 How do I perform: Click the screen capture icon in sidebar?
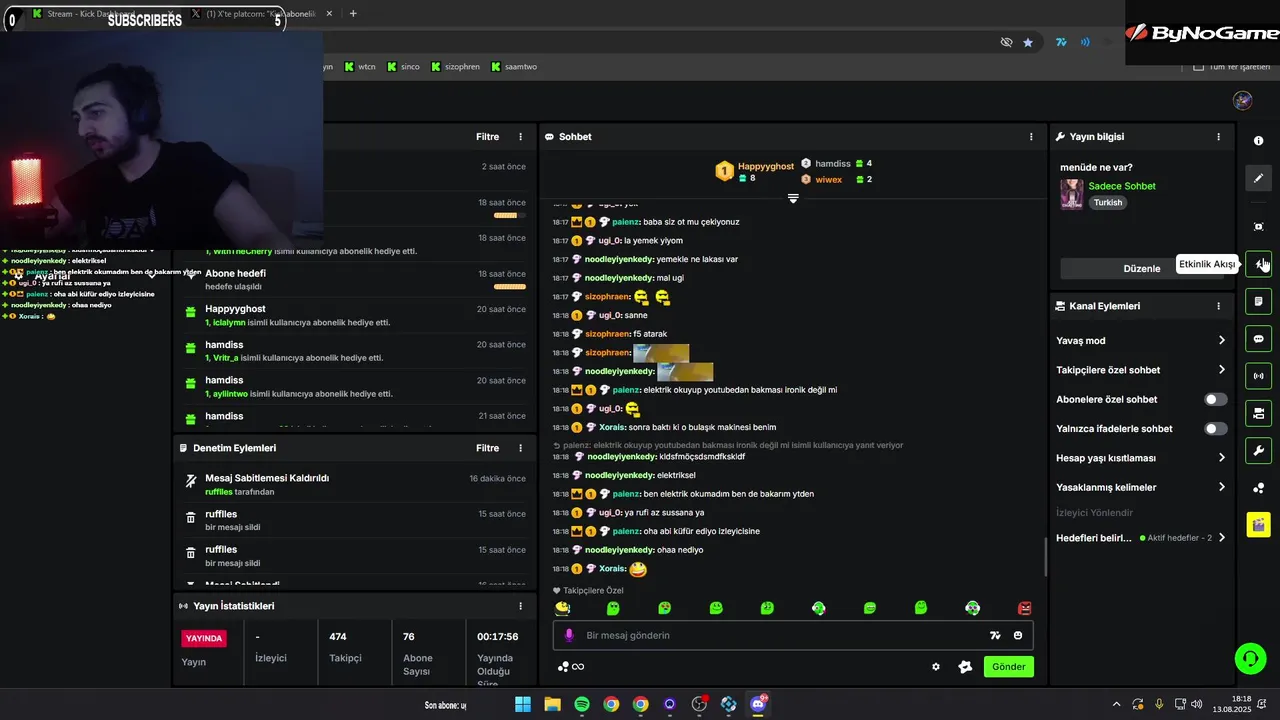coord(1258,227)
